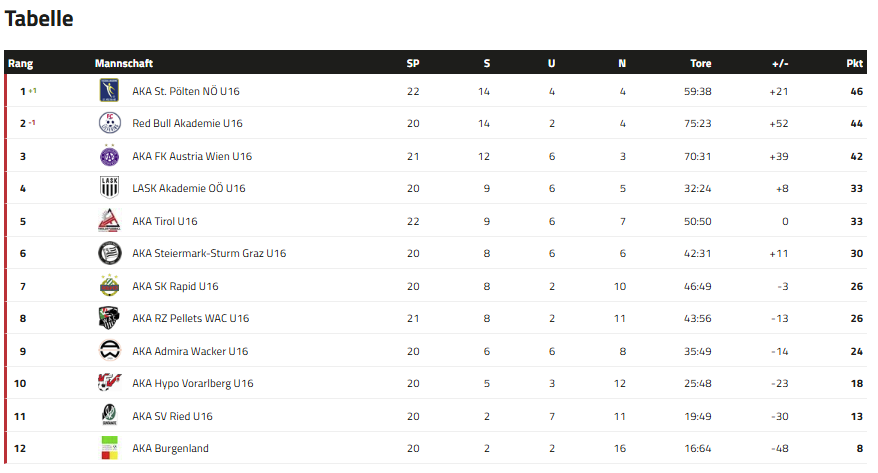Click the Rang column header
Image resolution: width=878 pixels, height=473 pixels.
(x=21, y=63)
